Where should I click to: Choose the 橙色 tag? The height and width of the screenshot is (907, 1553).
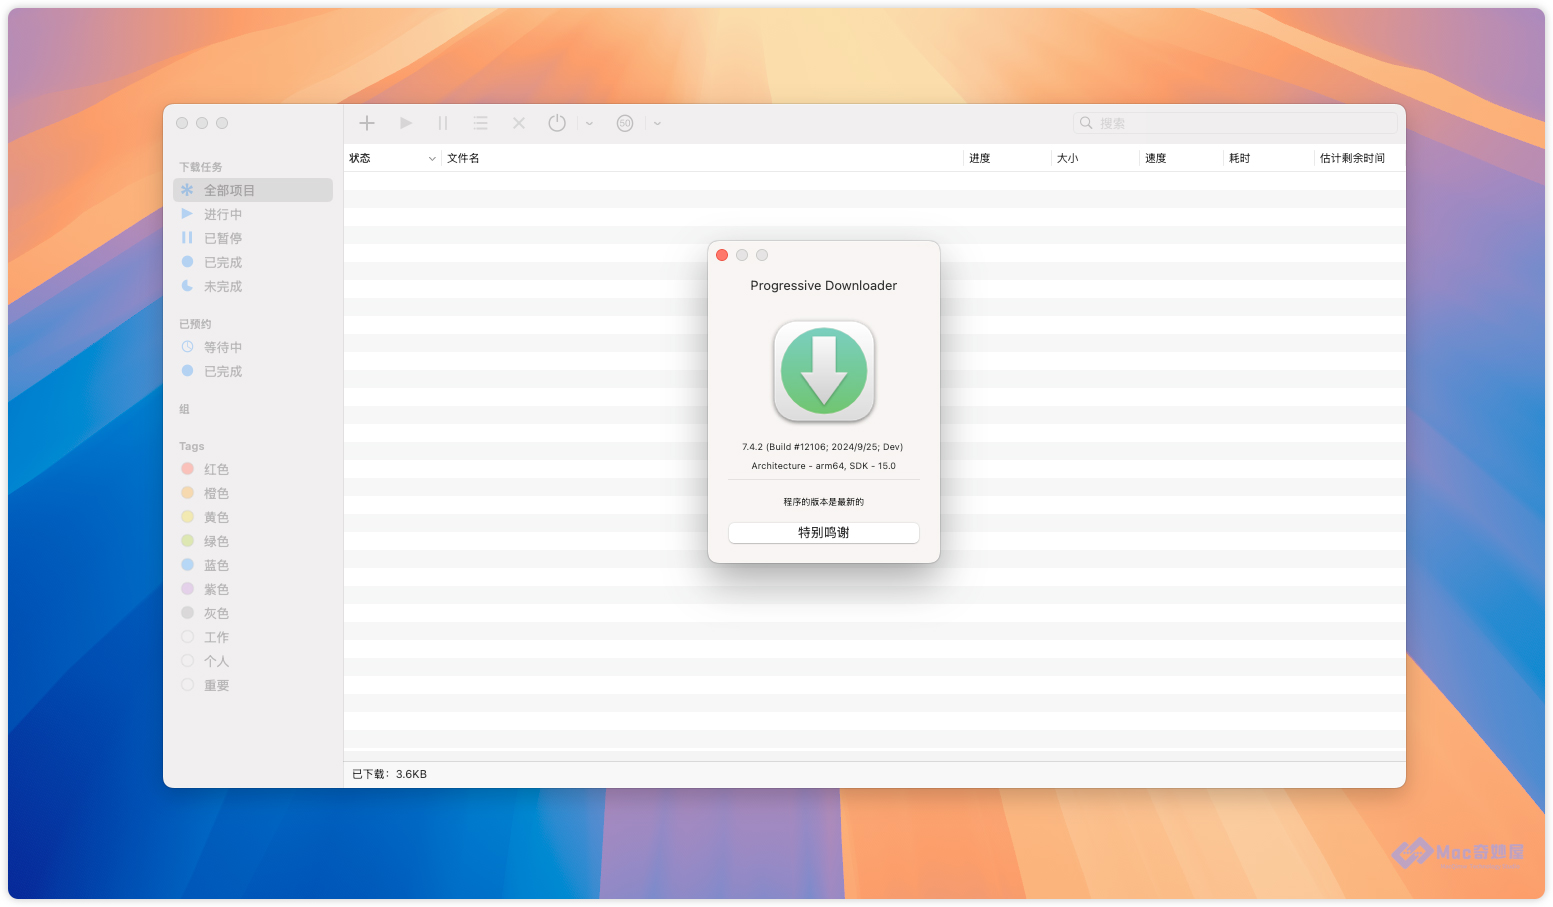tap(253, 493)
